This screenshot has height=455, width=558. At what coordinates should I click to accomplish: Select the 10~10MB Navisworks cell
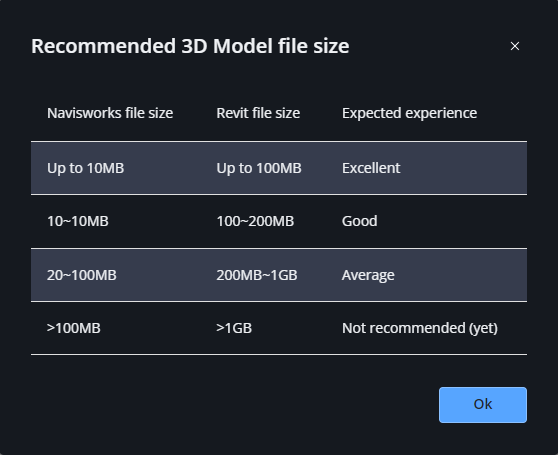click(x=78, y=221)
